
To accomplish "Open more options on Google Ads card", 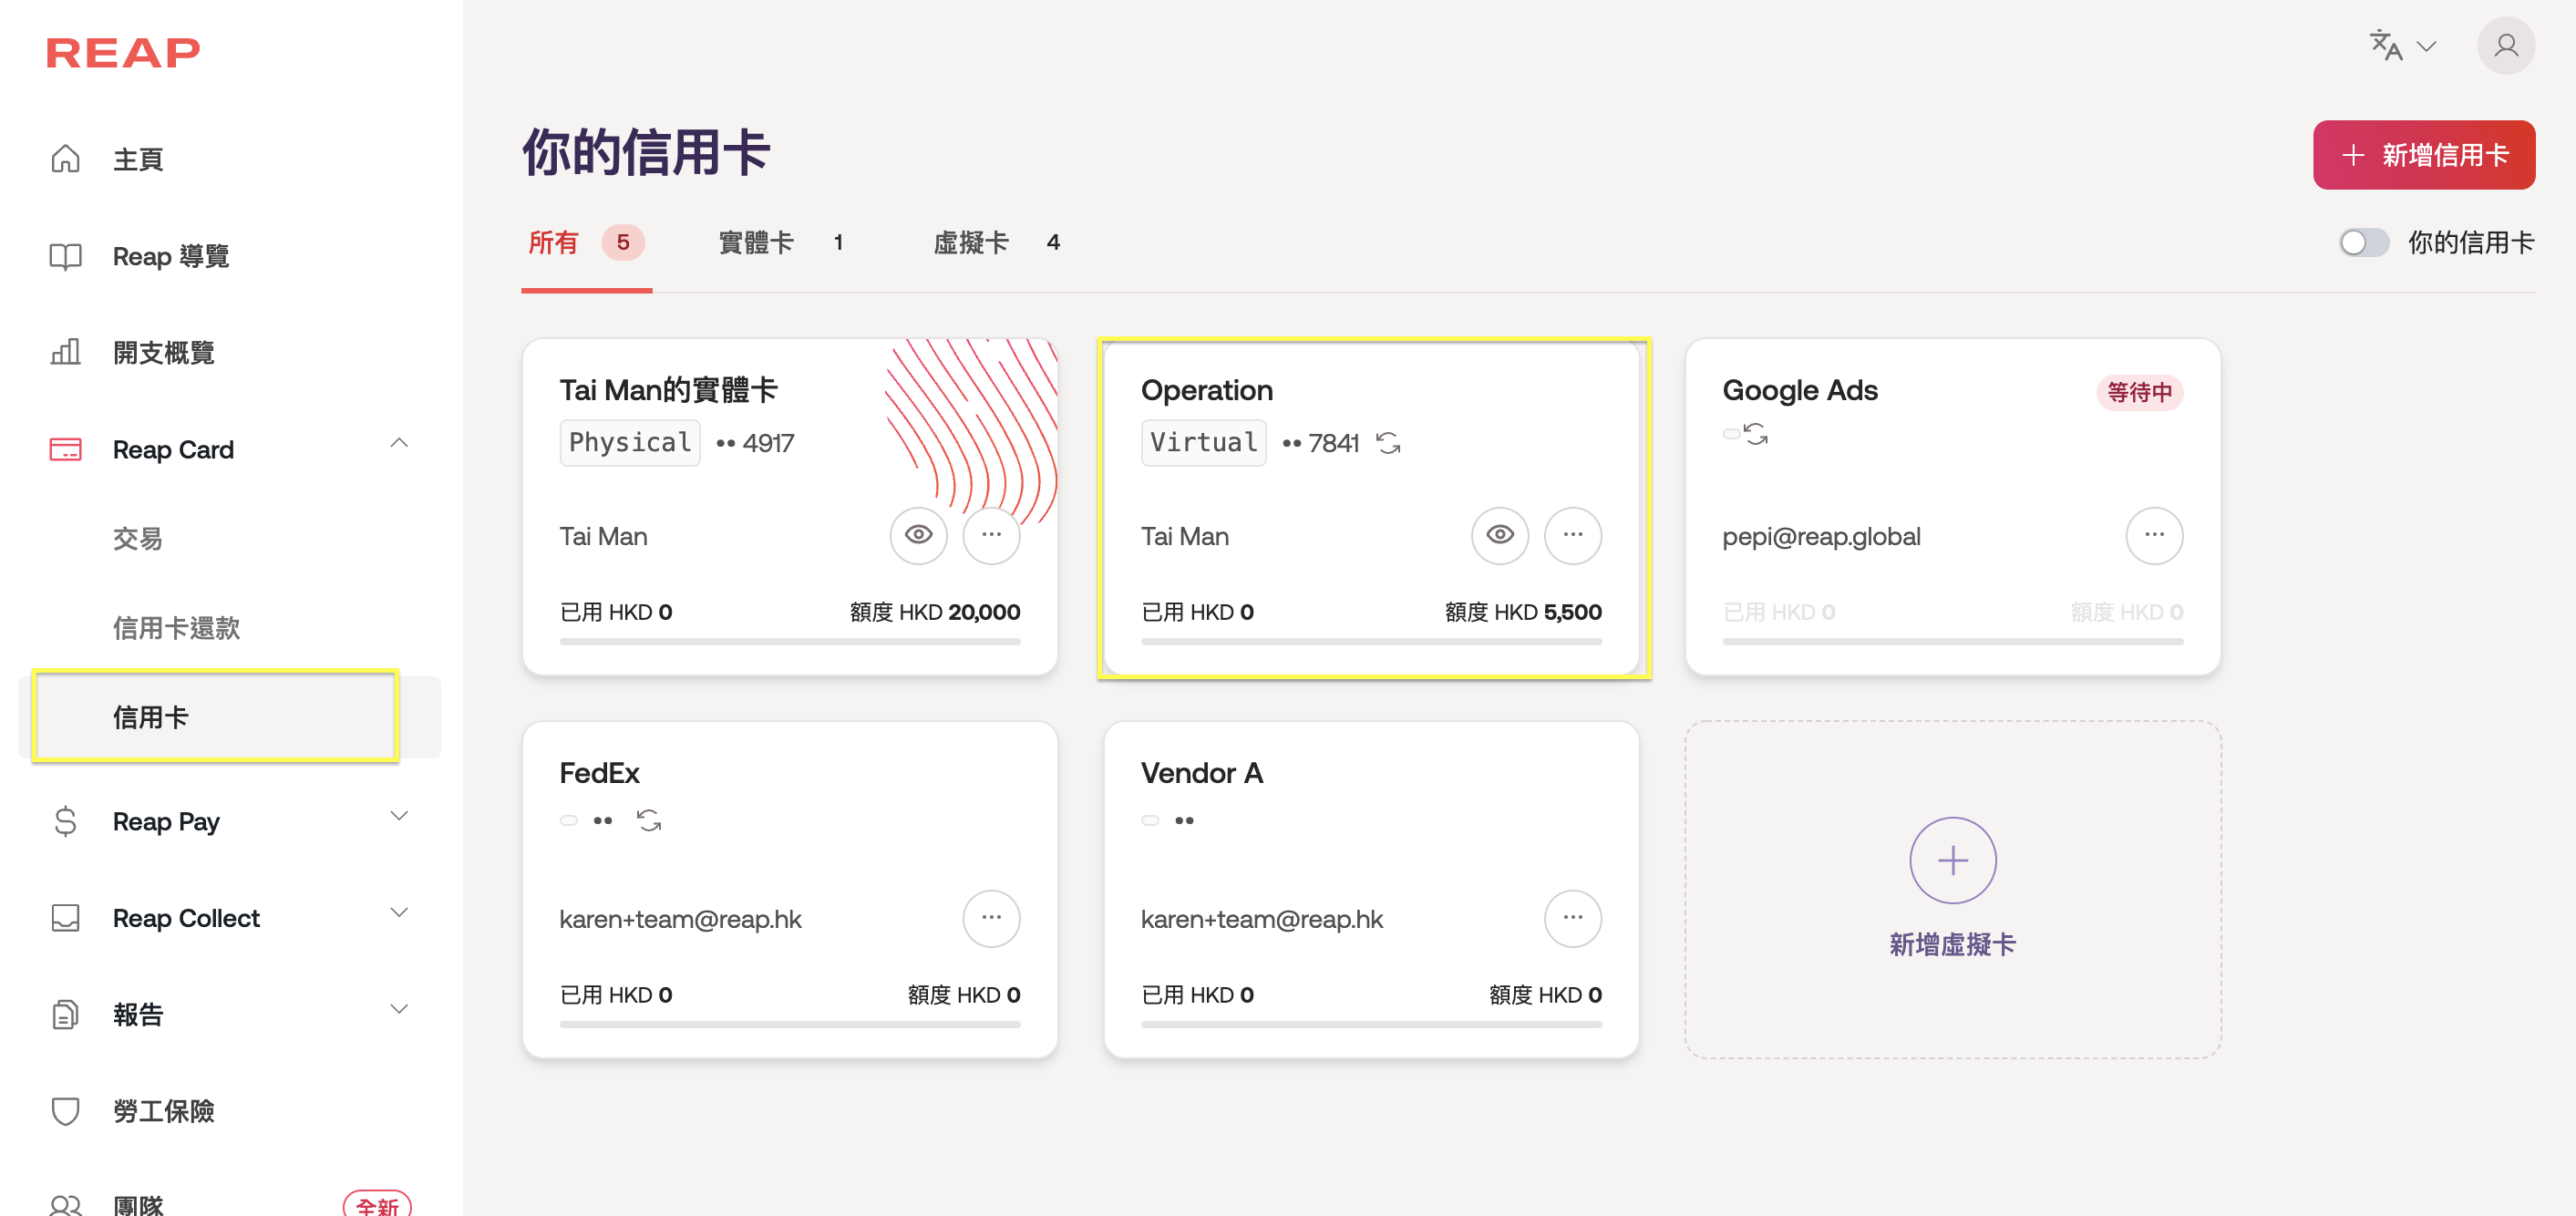I will [2153, 535].
